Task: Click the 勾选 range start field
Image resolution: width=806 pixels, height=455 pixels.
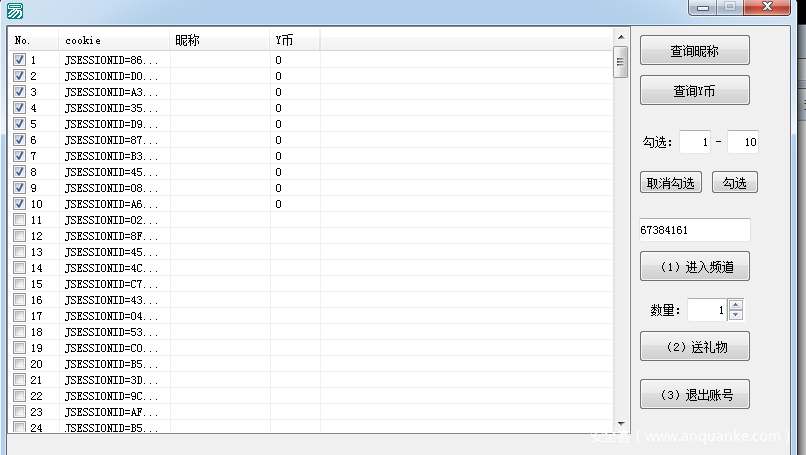Action: (695, 143)
